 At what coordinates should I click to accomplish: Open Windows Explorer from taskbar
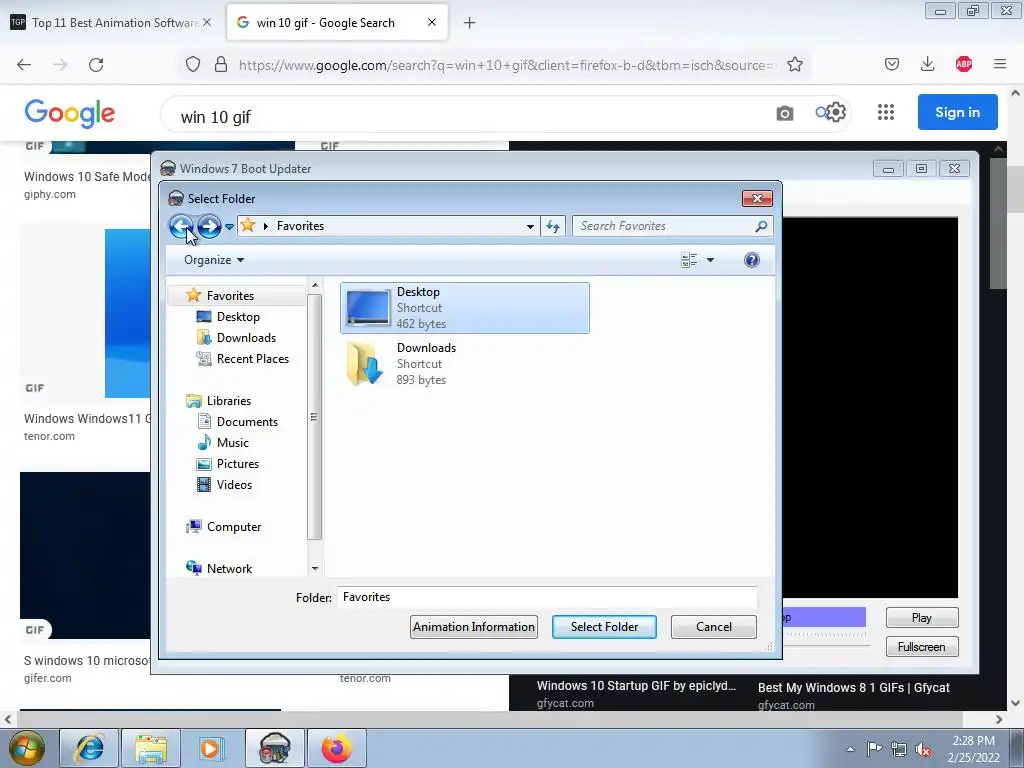[x=151, y=748]
